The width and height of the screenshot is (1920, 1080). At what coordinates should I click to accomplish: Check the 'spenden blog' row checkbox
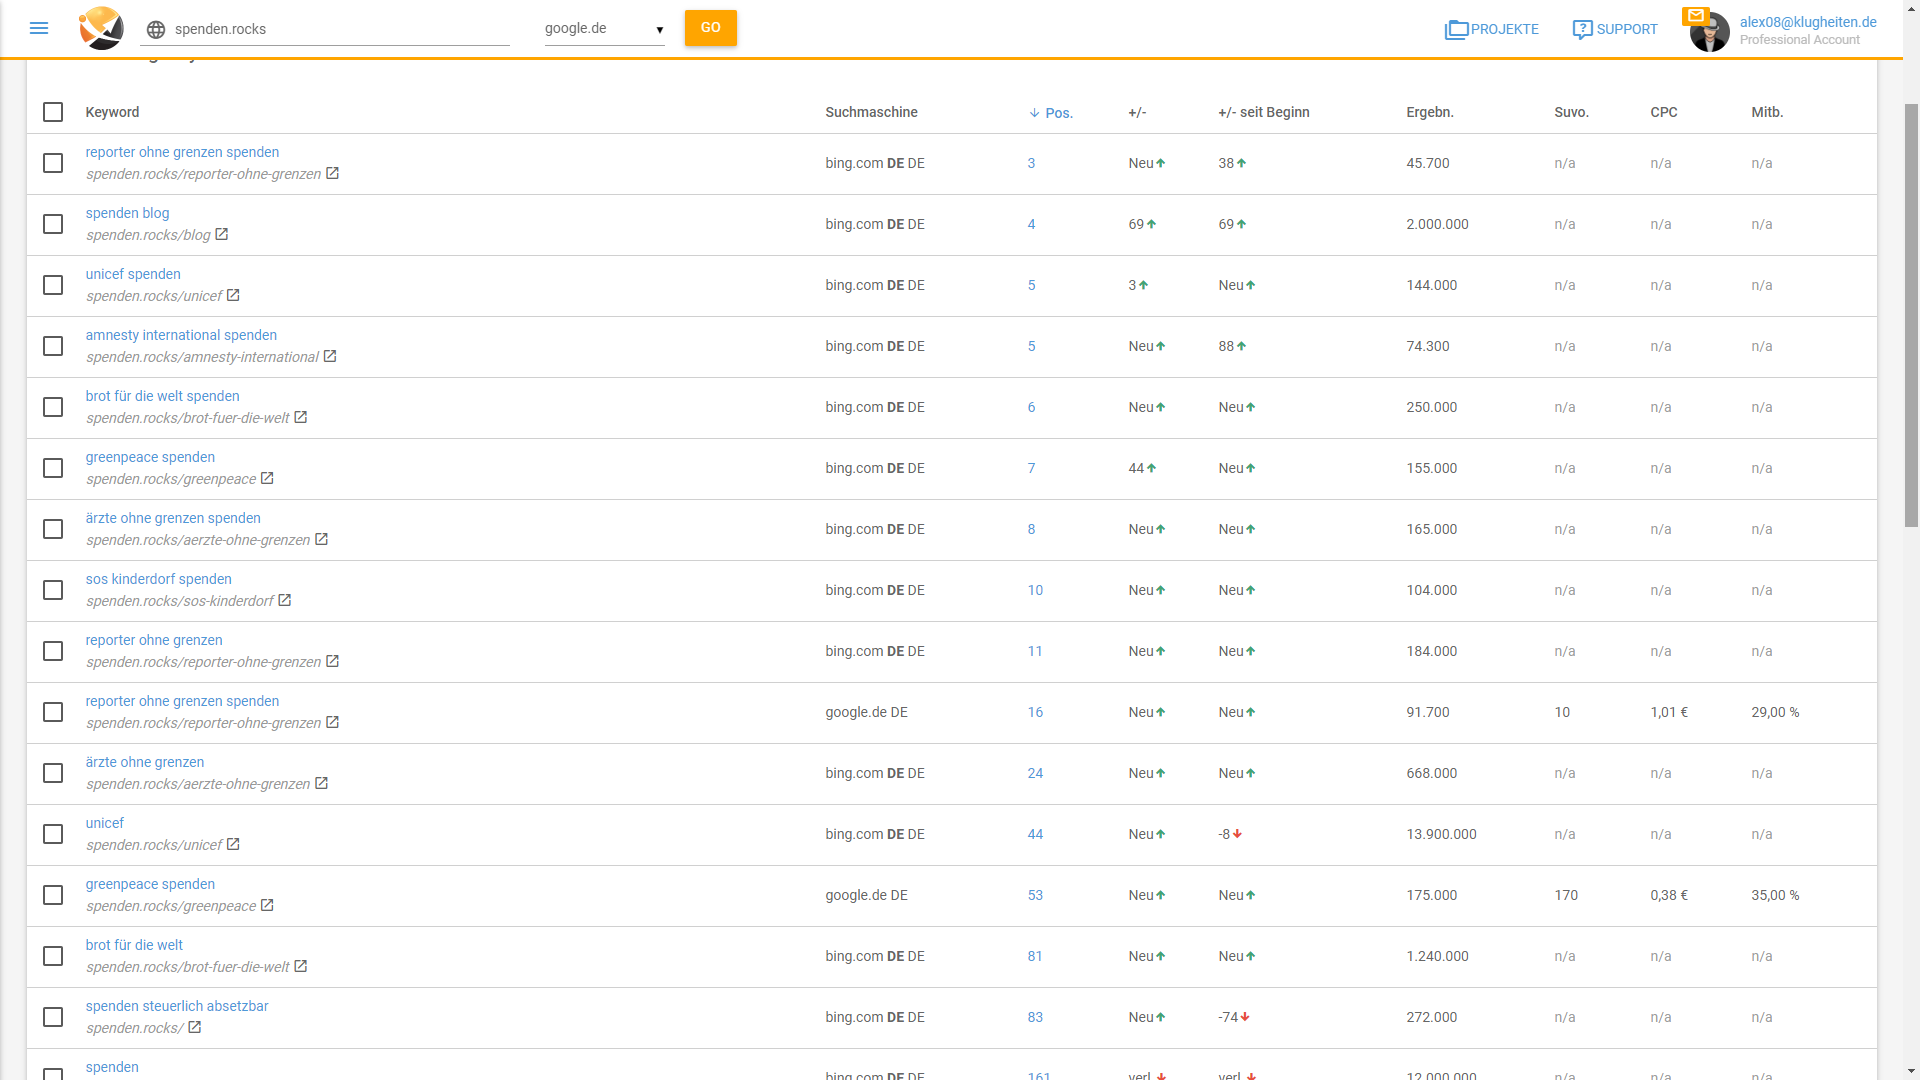(53, 224)
